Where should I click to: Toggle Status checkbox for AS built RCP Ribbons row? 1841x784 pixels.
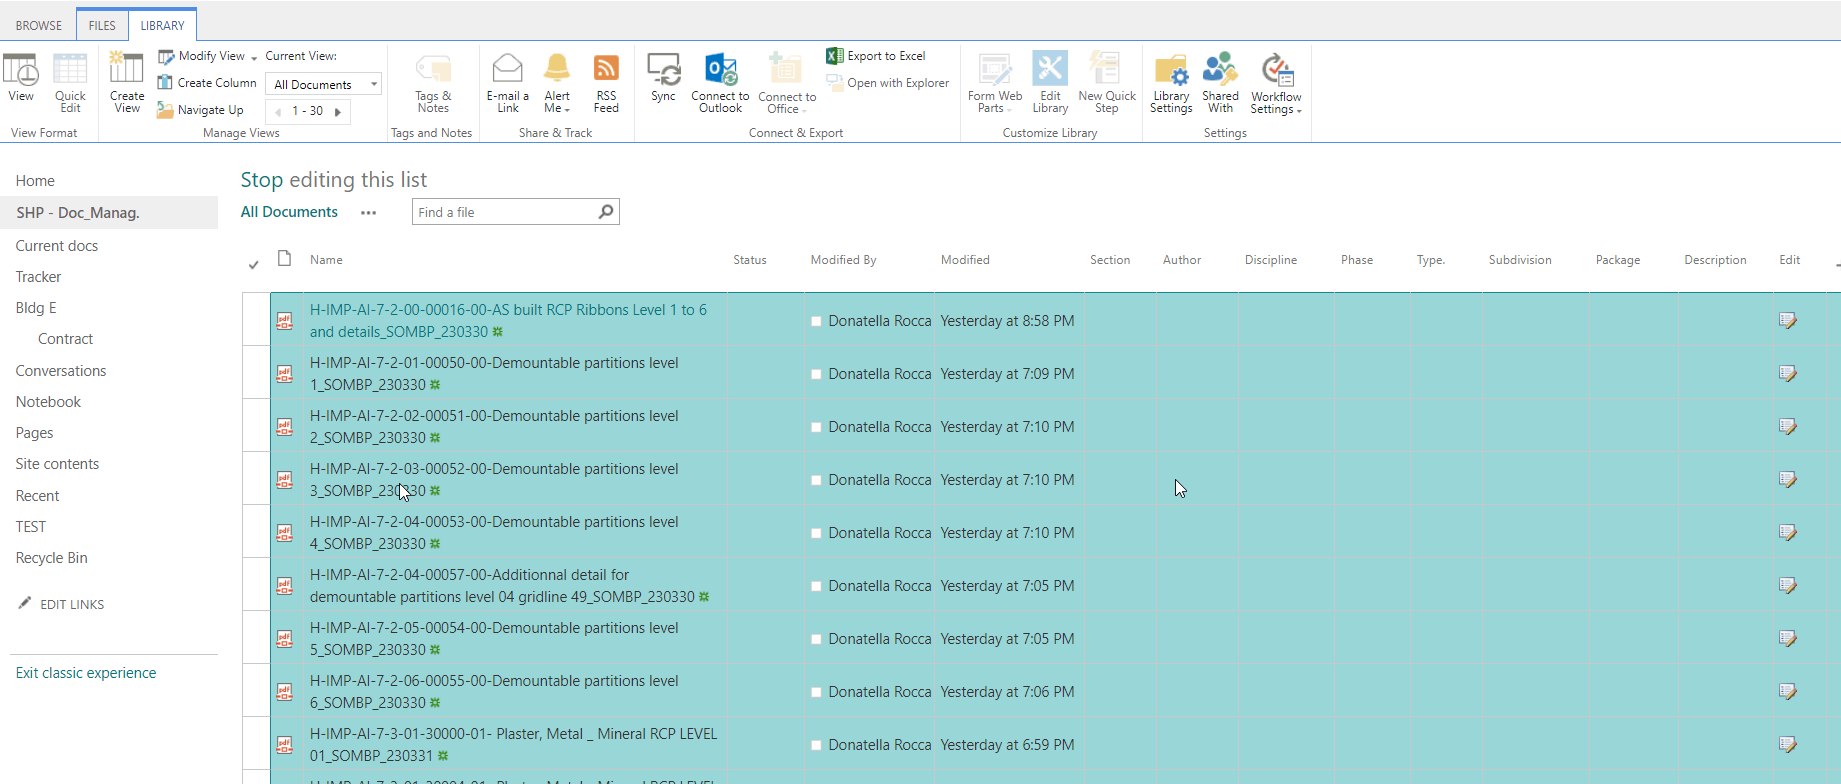(816, 322)
